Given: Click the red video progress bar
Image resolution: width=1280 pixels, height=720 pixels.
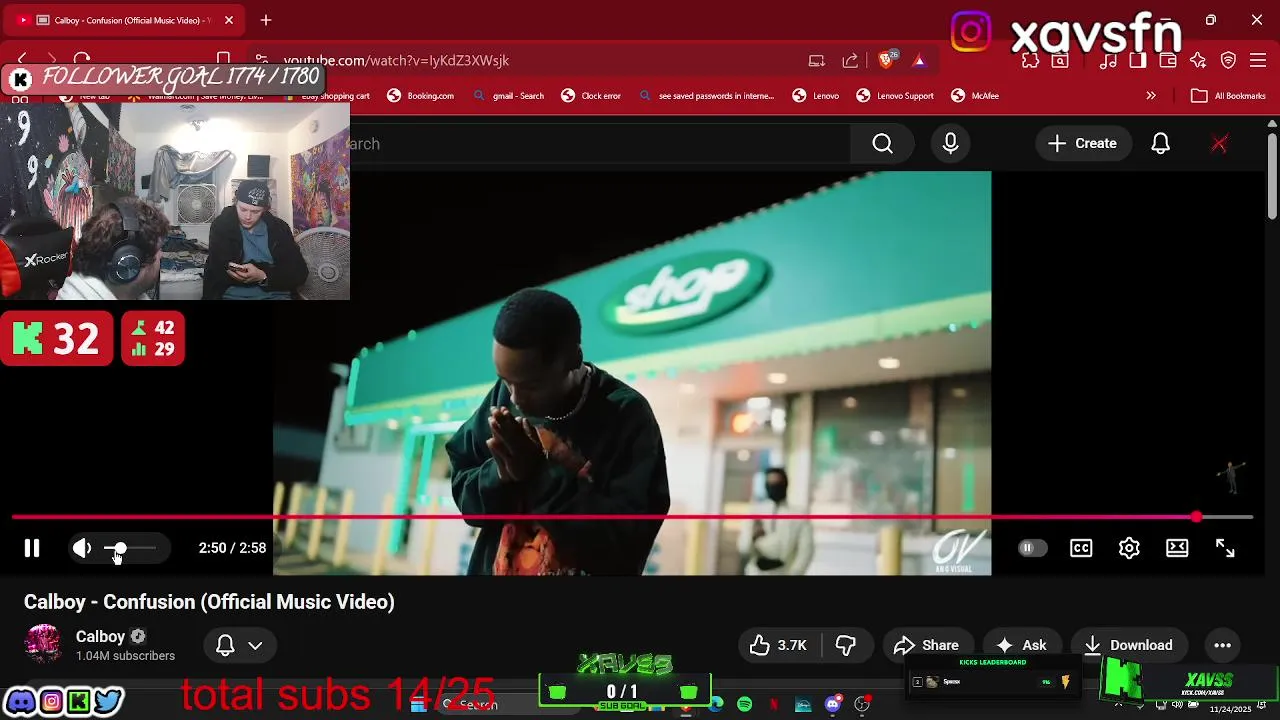Looking at the screenshot, I should [x=632, y=517].
